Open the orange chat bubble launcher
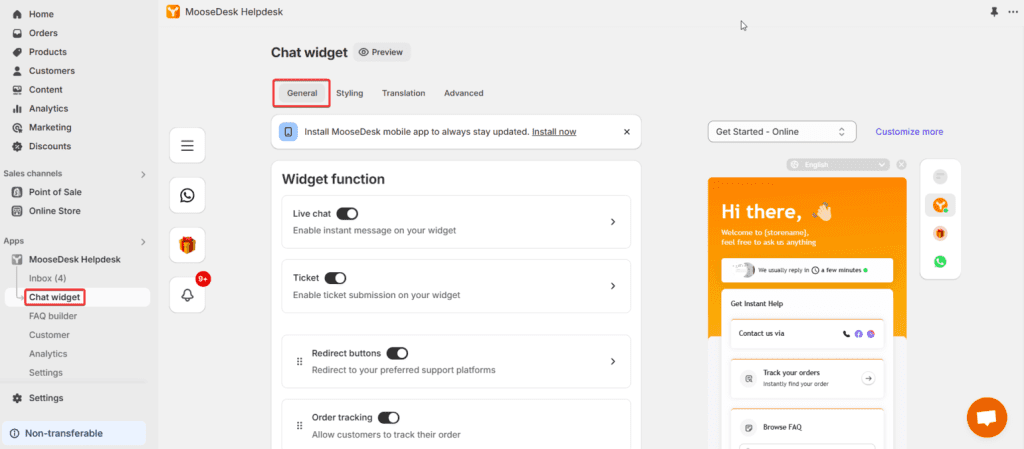 click(x=987, y=418)
